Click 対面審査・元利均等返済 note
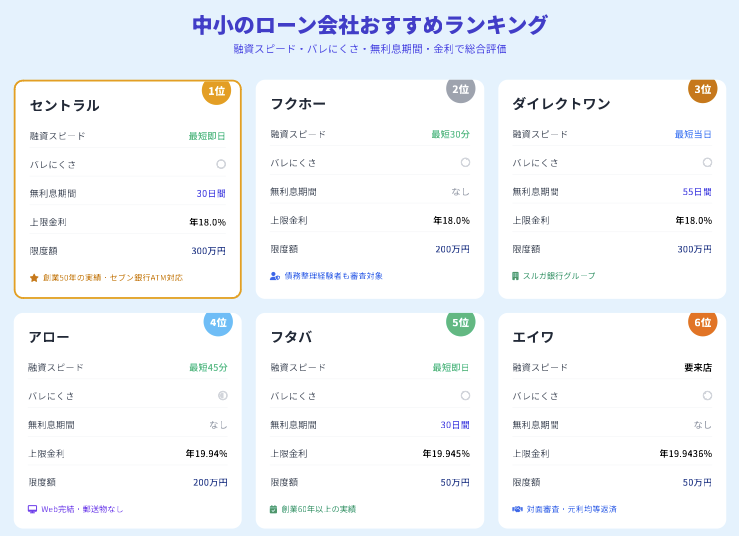The width and height of the screenshot is (739, 536). [x=572, y=509]
